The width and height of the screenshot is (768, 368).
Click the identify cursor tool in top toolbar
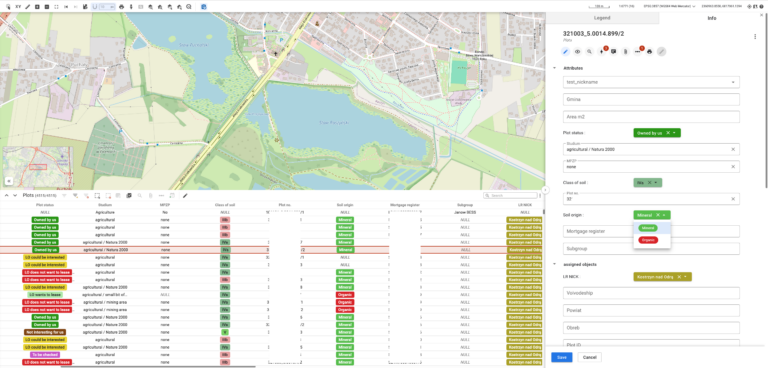8,7
